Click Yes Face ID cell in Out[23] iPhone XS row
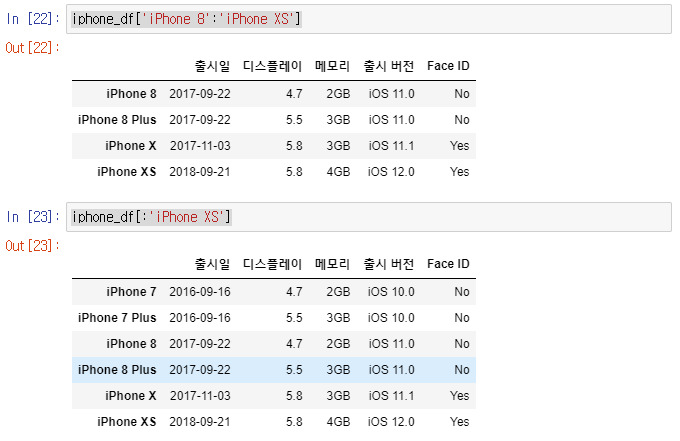The image size is (680, 441). click(460, 422)
